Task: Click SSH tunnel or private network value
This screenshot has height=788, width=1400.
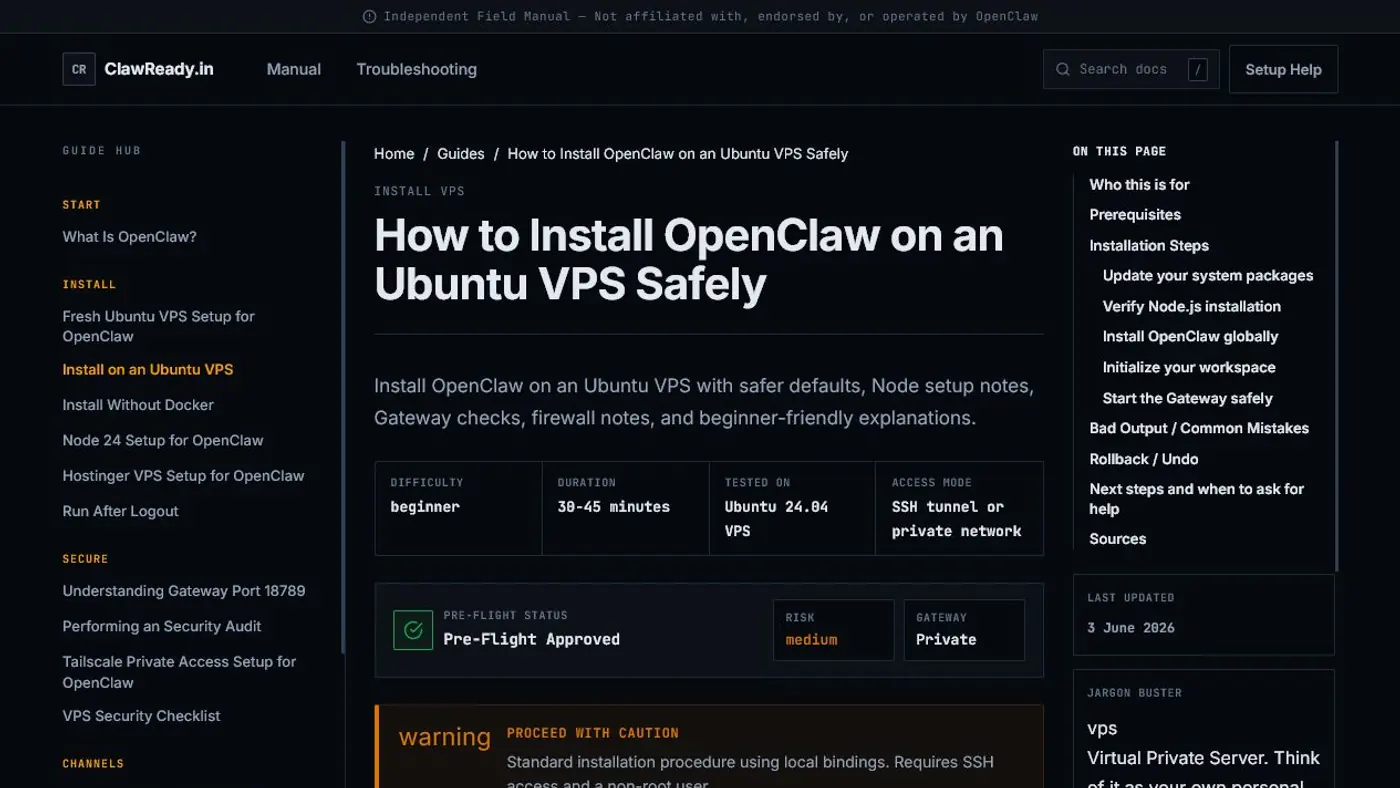Action: (x=956, y=519)
